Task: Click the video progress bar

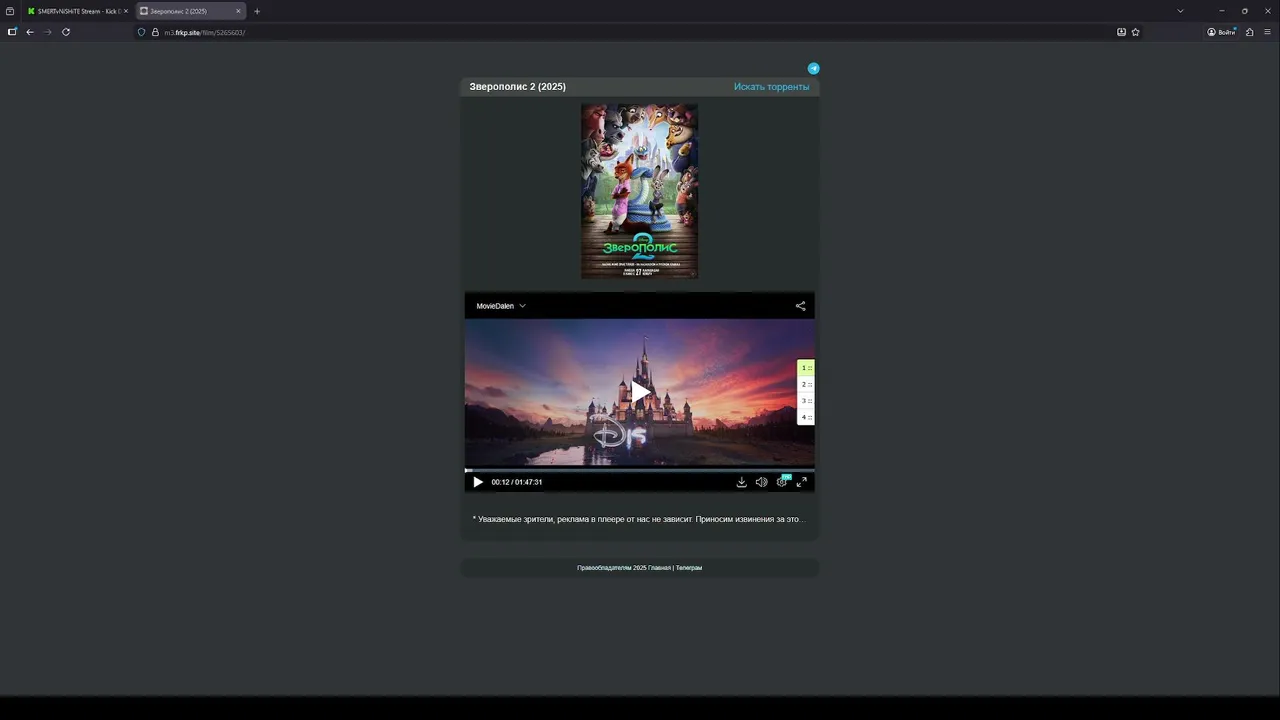Action: pyautogui.click(x=640, y=470)
